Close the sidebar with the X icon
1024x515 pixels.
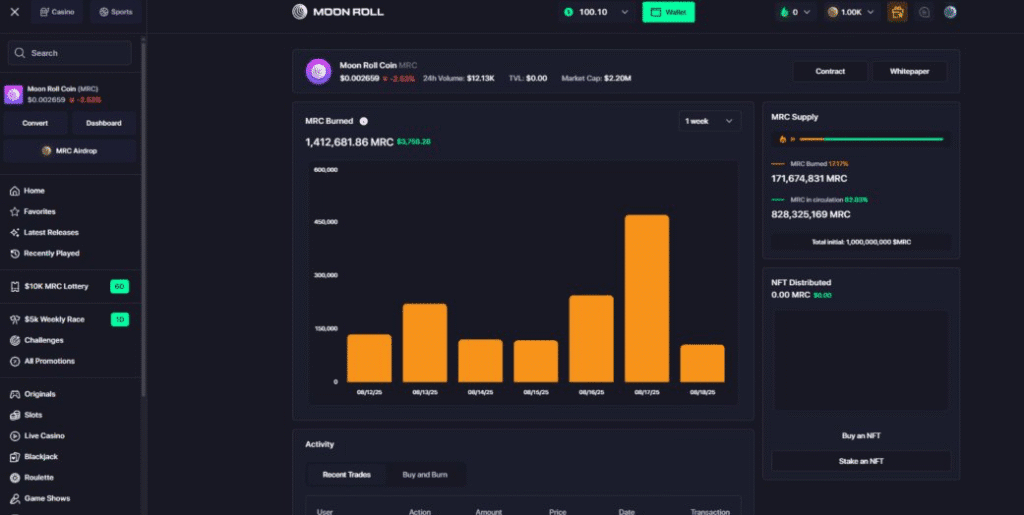coord(14,12)
